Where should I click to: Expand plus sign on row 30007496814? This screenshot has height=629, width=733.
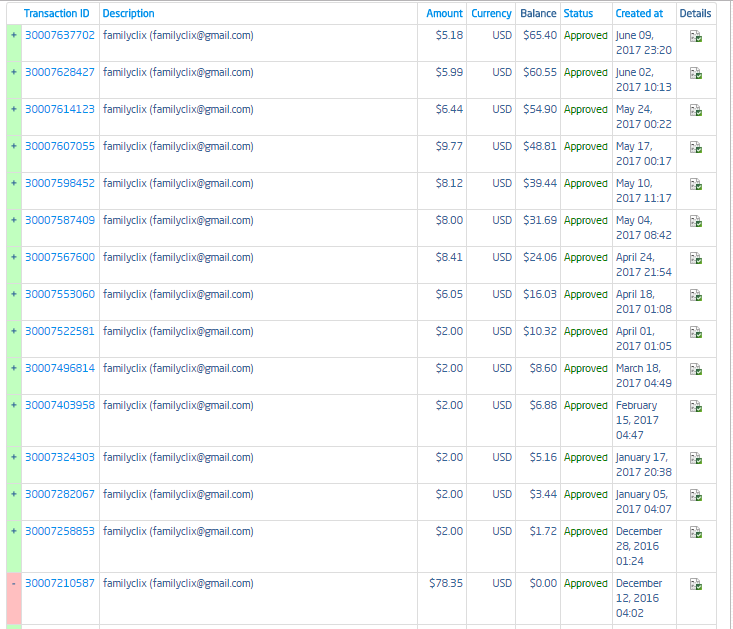pos(14,368)
